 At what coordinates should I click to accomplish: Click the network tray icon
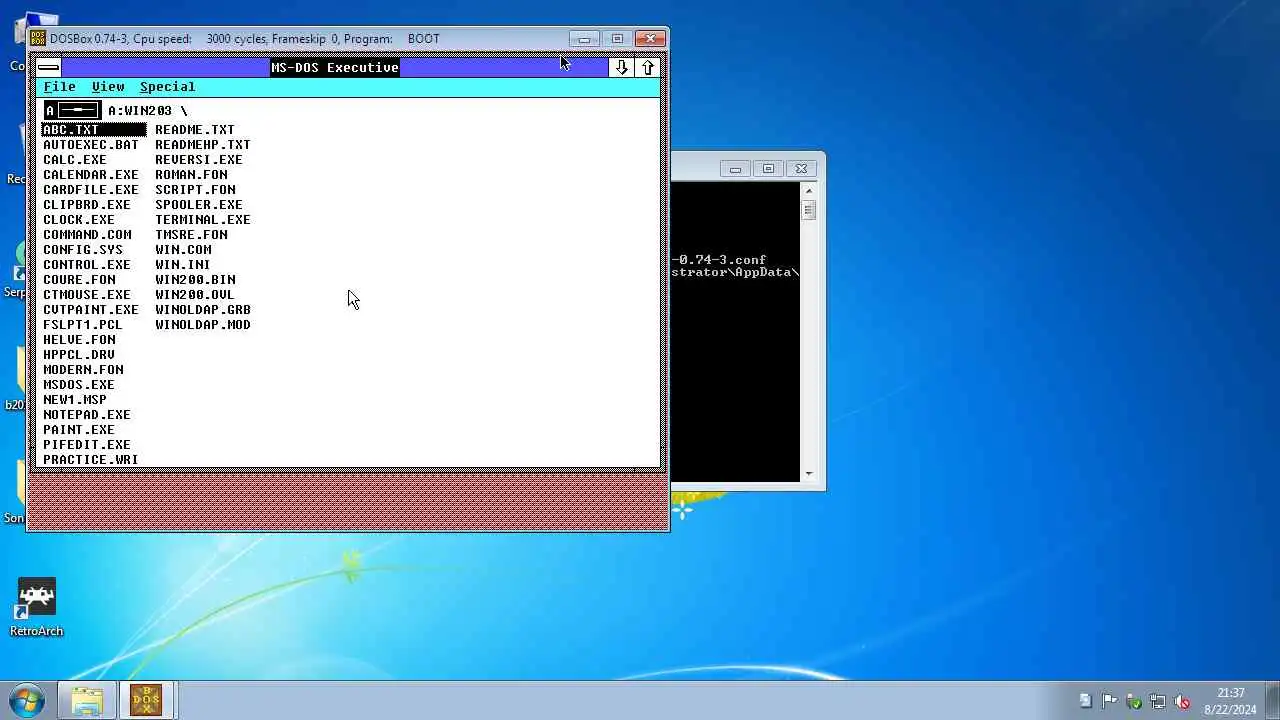coord(1158,701)
